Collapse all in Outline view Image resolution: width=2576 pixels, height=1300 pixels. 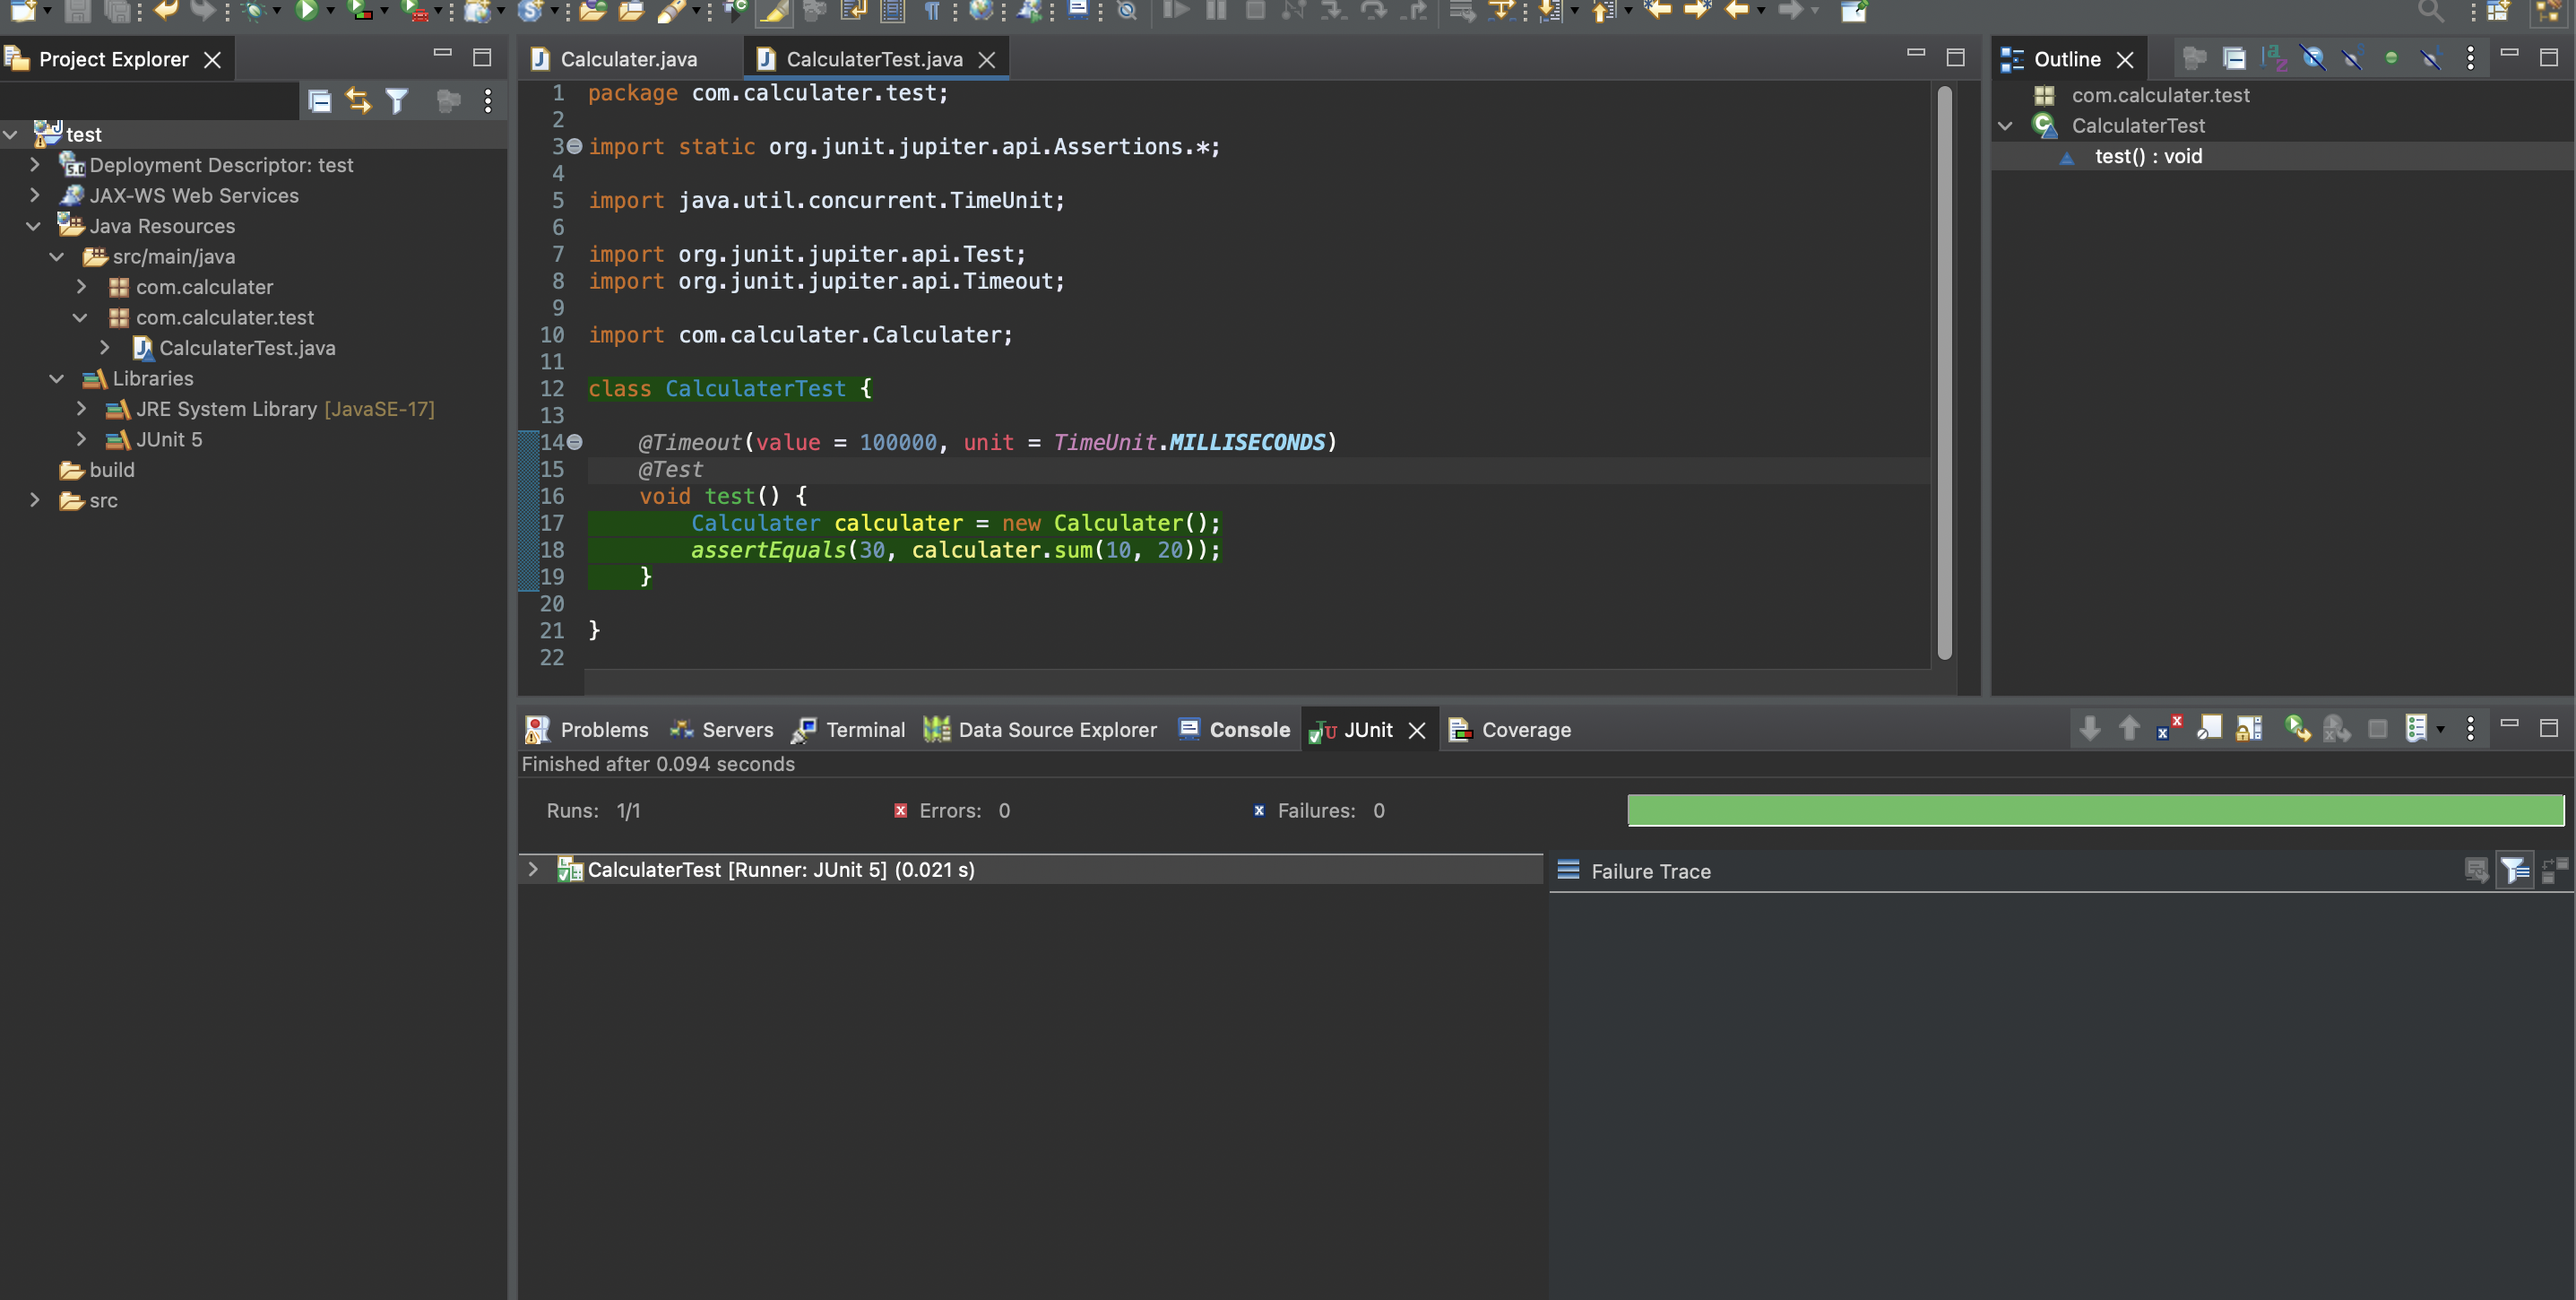[2234, 59]
